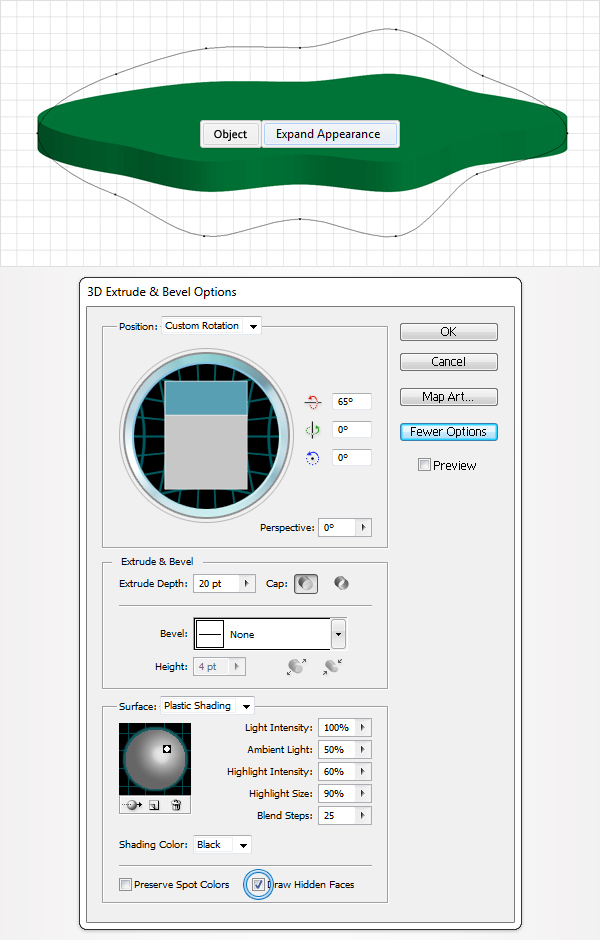Click Highlight Intensity 60% field

tap(337, 772)
